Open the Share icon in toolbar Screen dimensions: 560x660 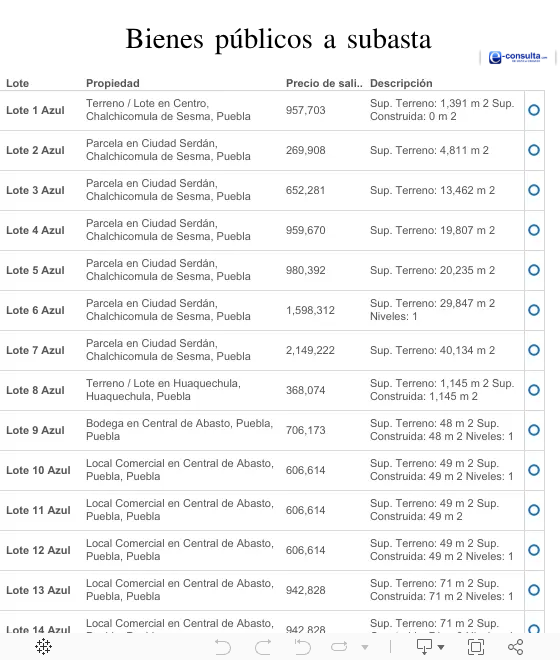515,647
